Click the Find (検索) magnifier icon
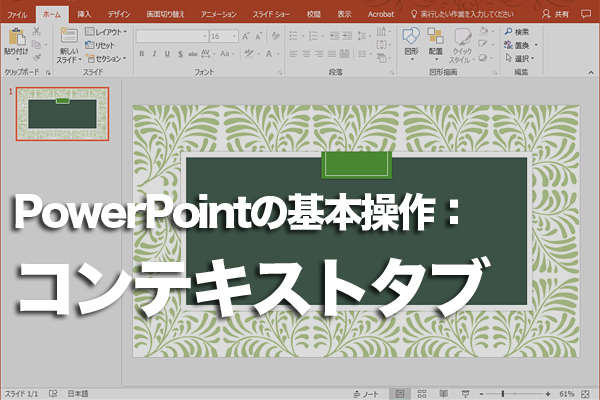600x400 pixels. pos(509,32)
